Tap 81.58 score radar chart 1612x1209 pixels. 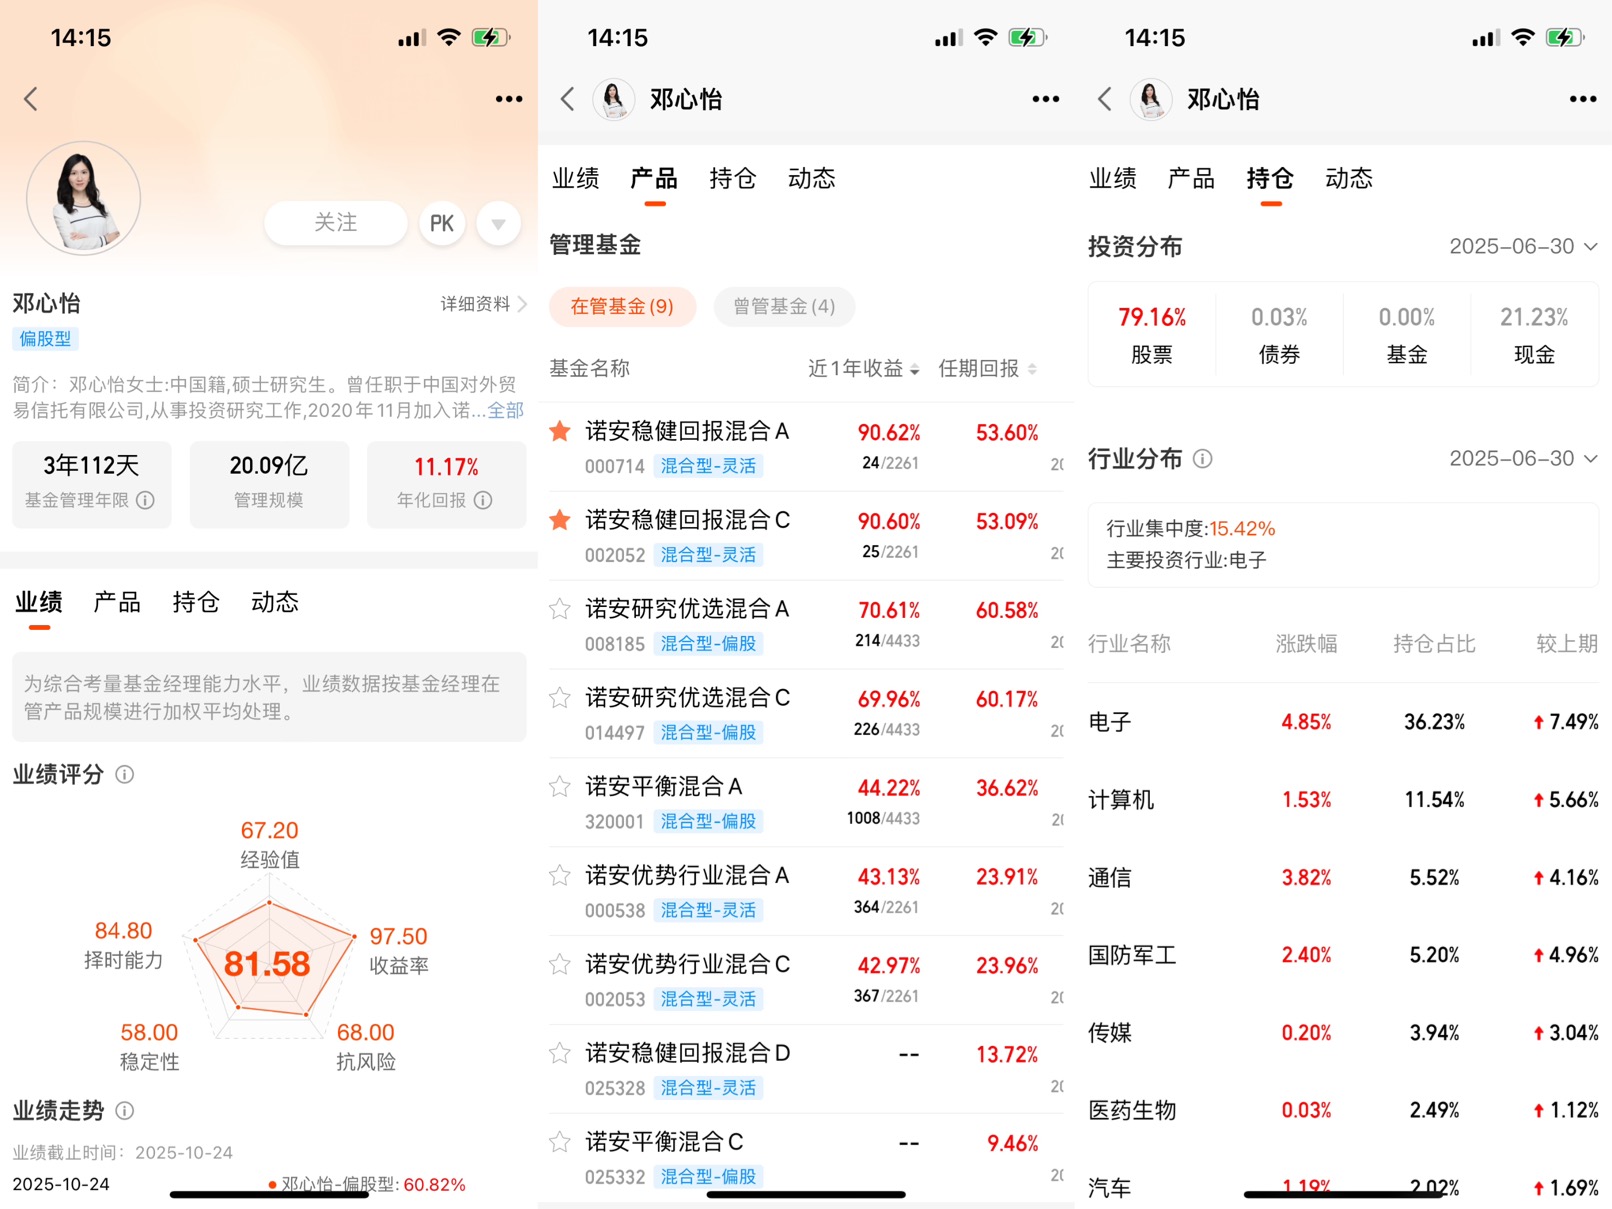click(x=268, y=960)
